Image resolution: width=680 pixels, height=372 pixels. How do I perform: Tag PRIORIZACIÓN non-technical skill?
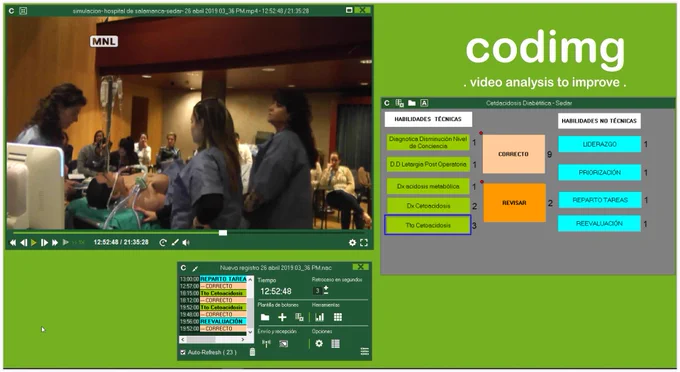click(599, 173)
